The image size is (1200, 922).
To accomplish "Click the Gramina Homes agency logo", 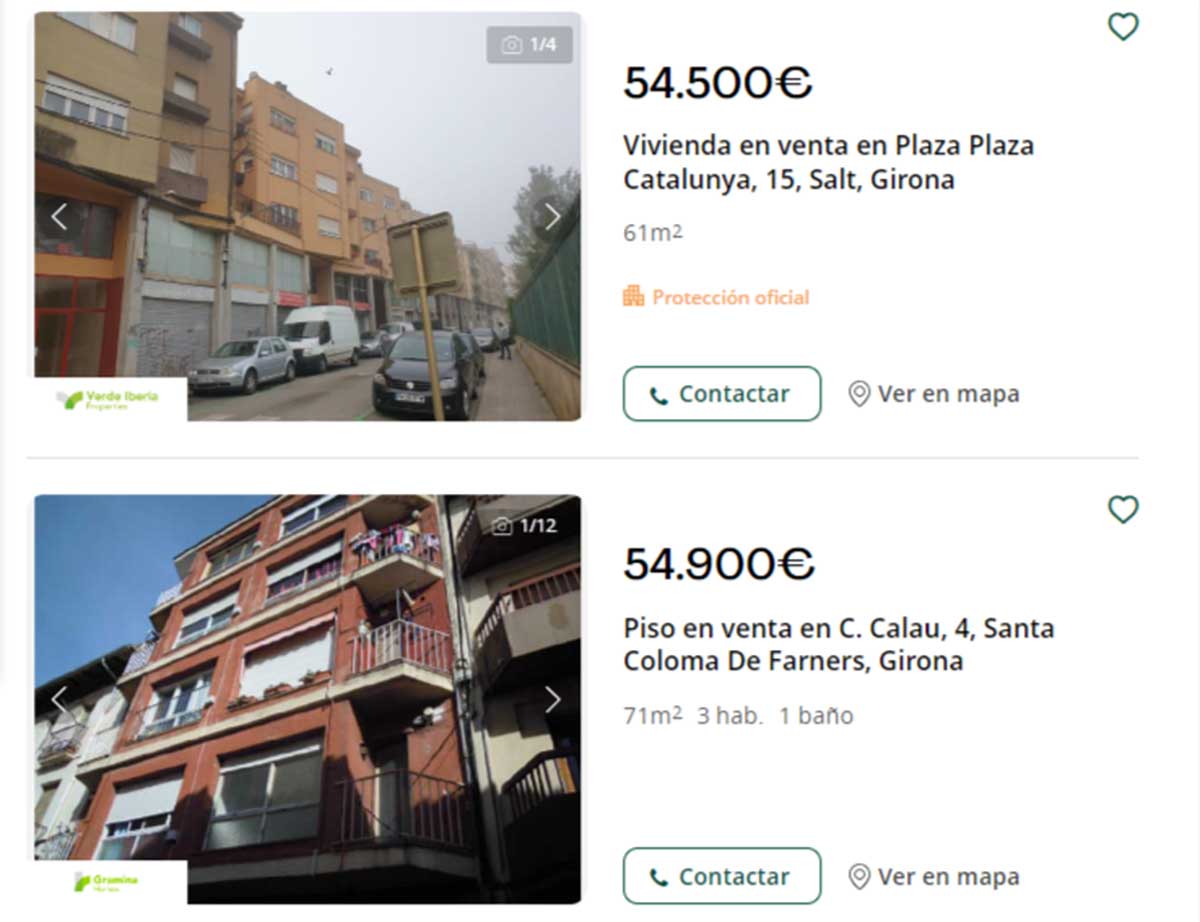I will 110,882.
